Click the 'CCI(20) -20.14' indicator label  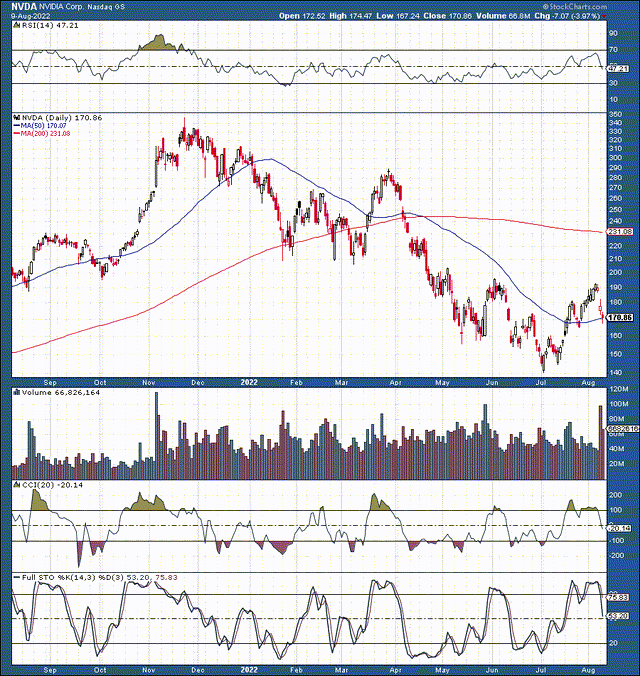point(52,485)
